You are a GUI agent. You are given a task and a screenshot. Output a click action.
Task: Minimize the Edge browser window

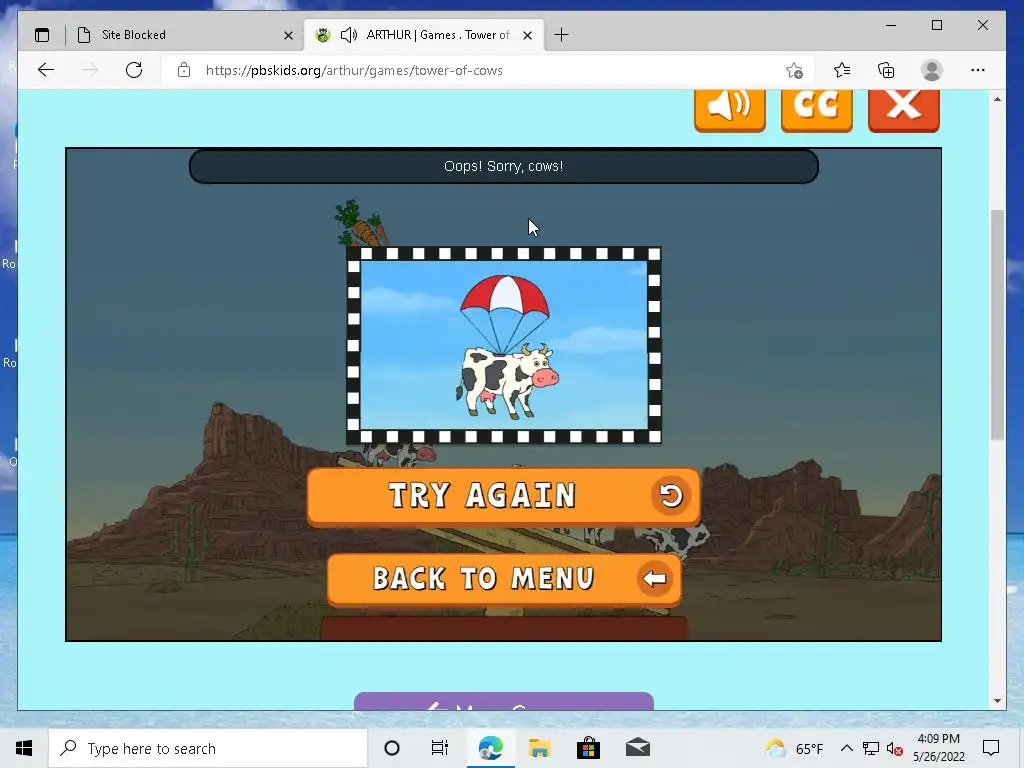point(891,25)
